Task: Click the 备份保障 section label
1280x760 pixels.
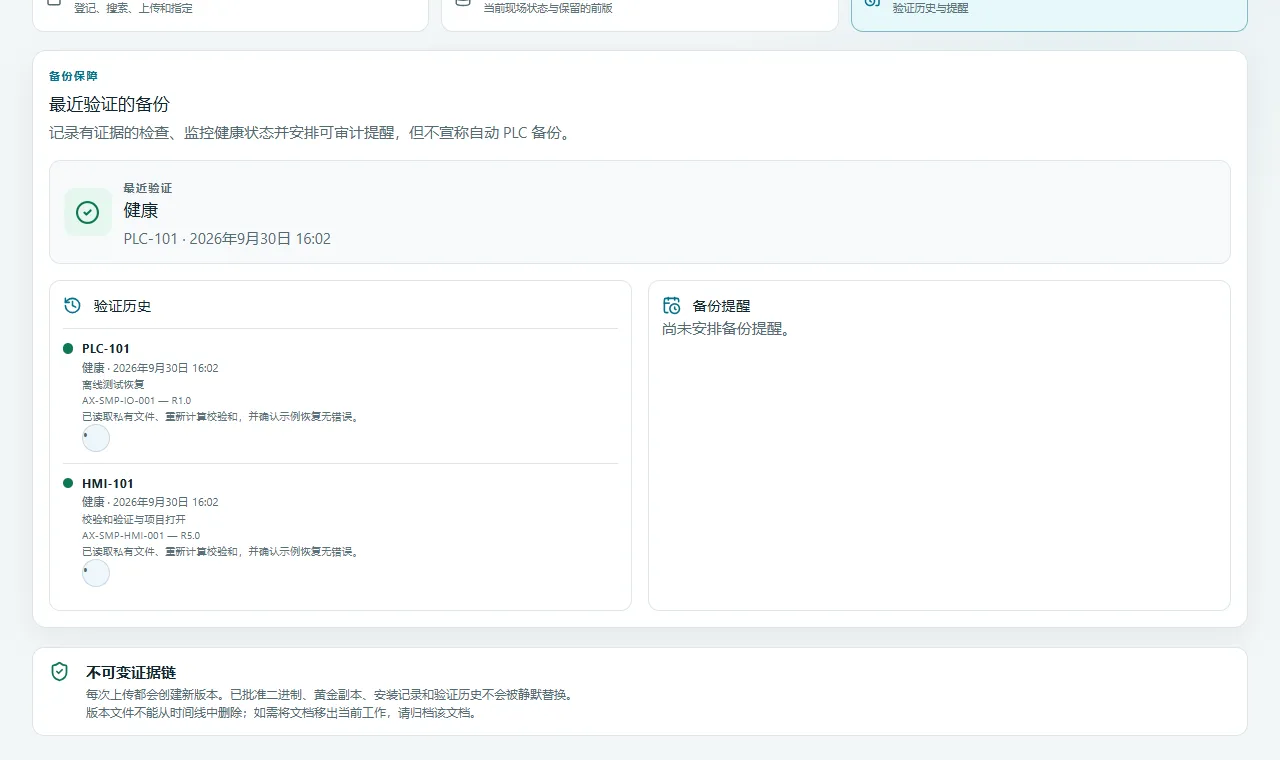Action: (x=73, y=76)
